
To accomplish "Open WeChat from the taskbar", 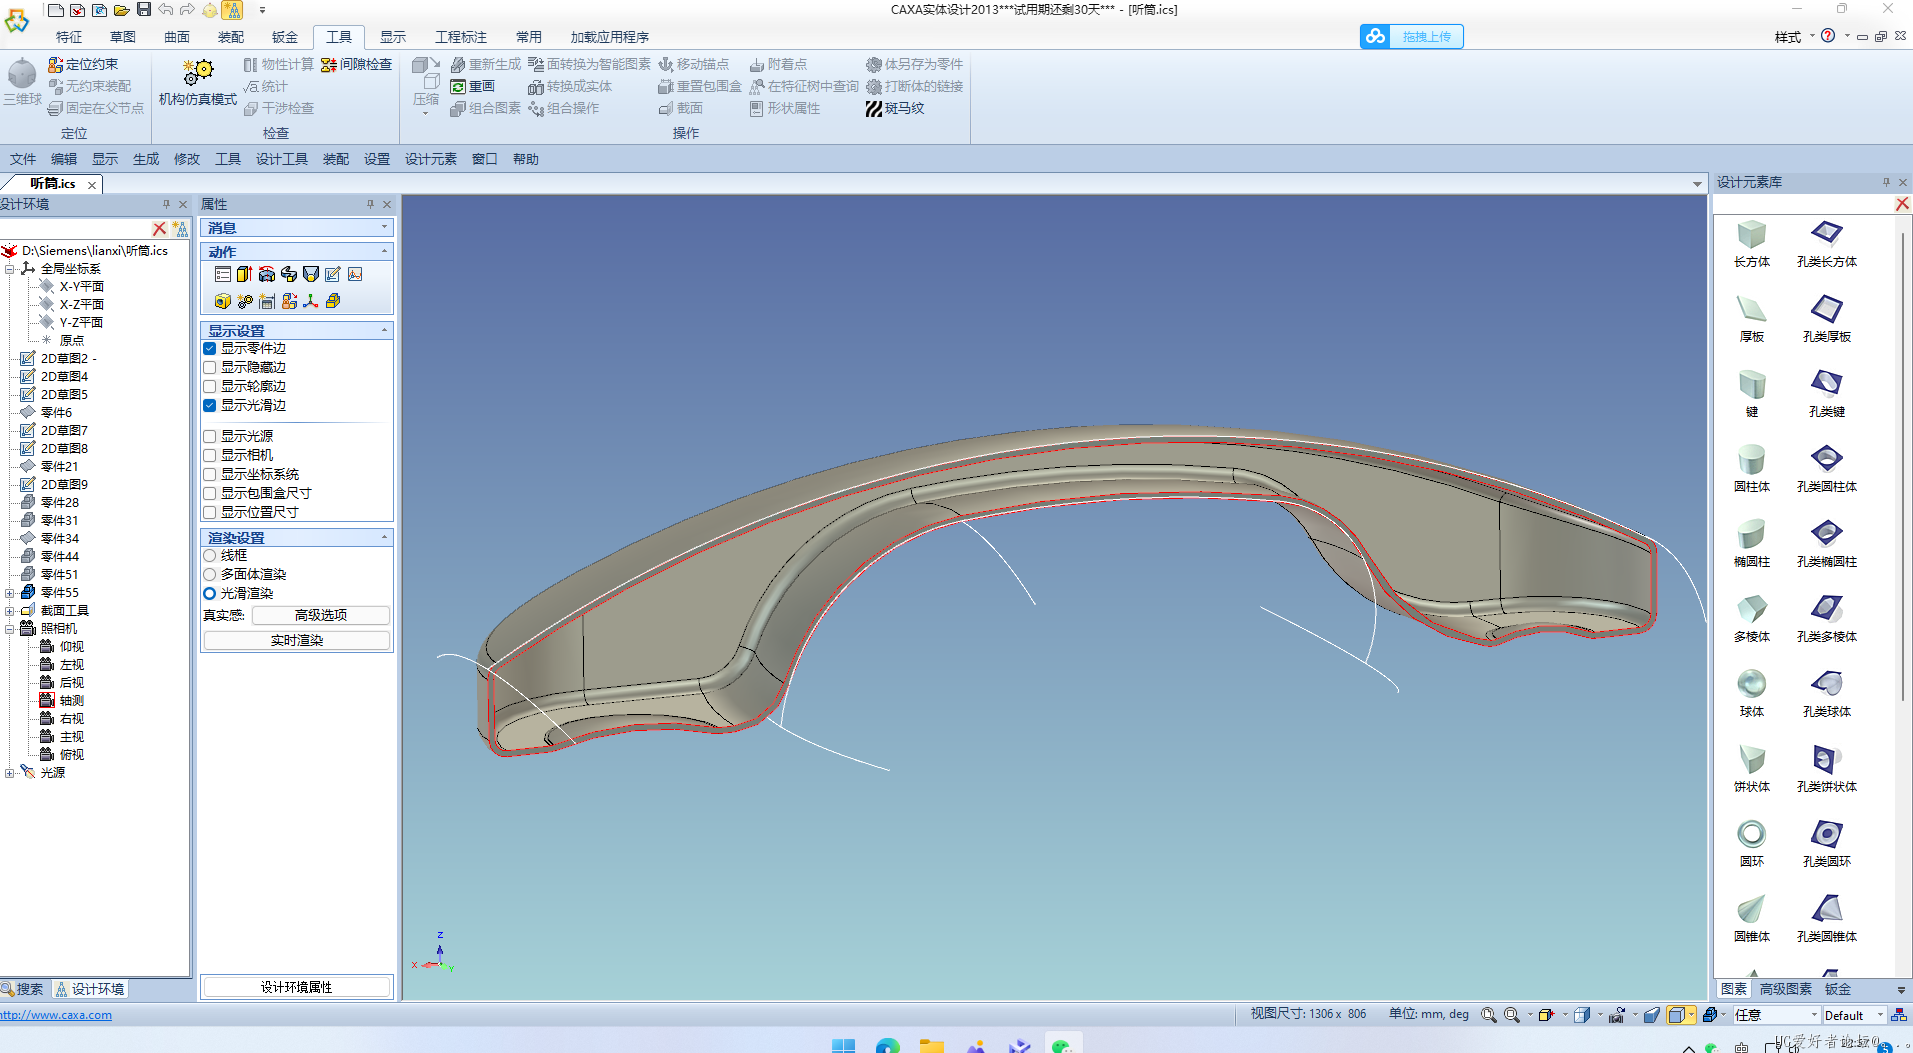I will click(1062, 1045).
